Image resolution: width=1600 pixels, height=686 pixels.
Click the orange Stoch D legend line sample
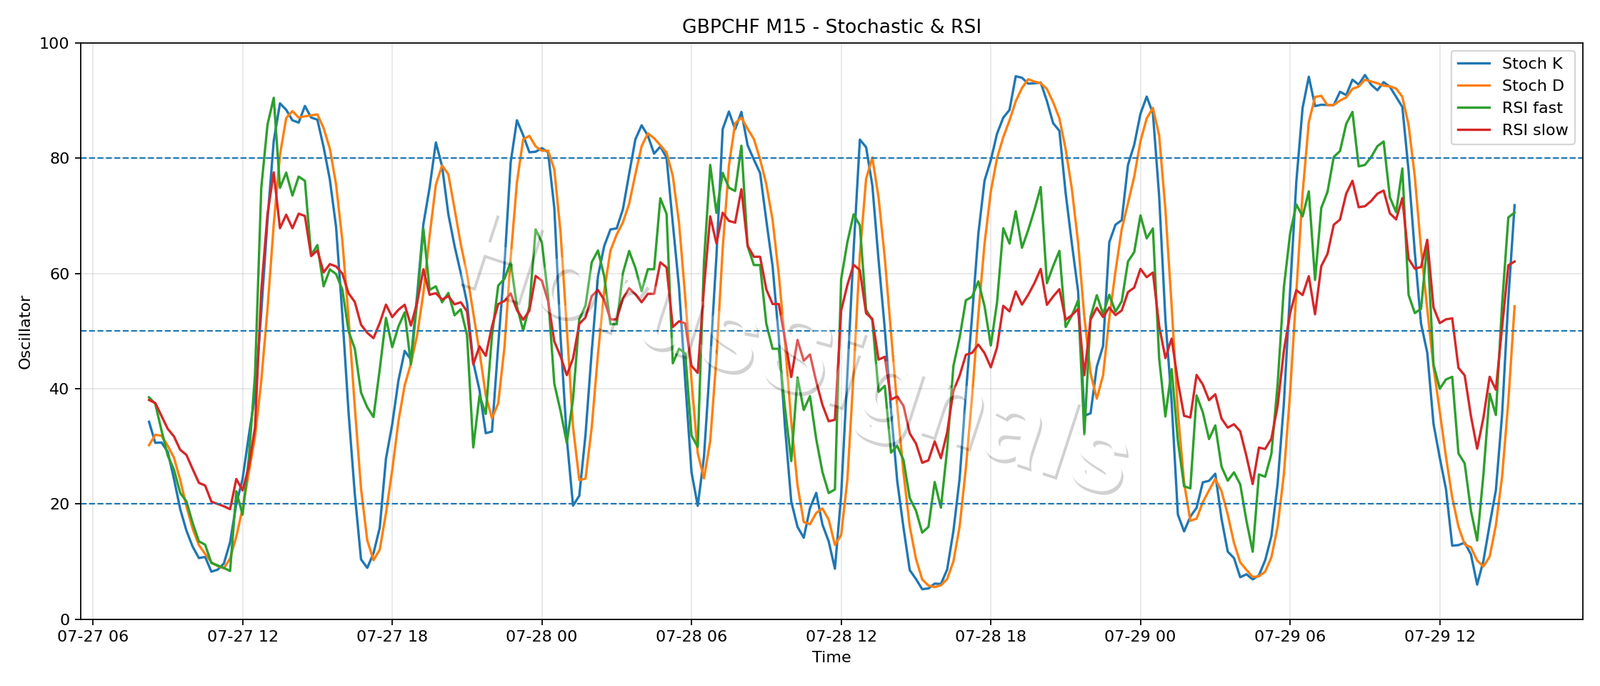(1475, 86)
